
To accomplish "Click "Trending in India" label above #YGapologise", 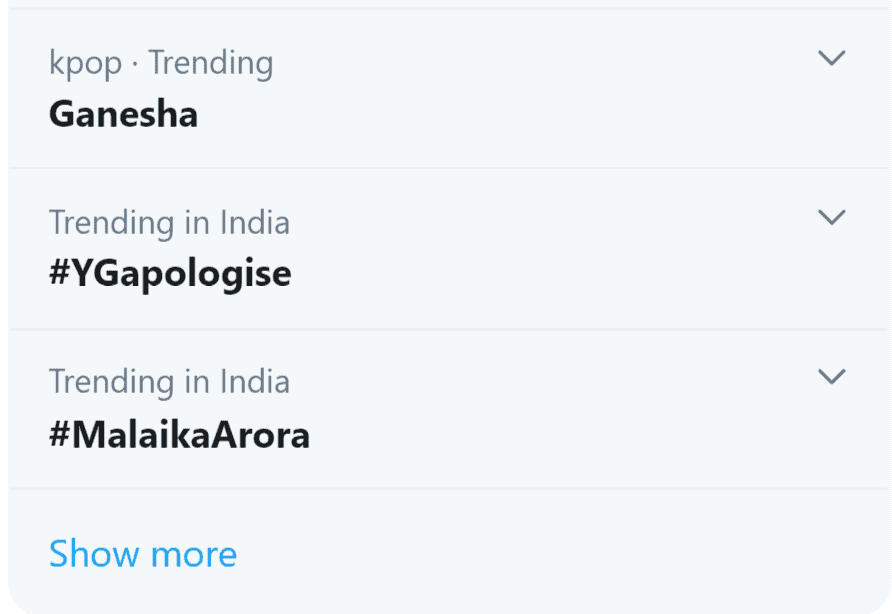I will pyautogui.click(x=169, y=222).
